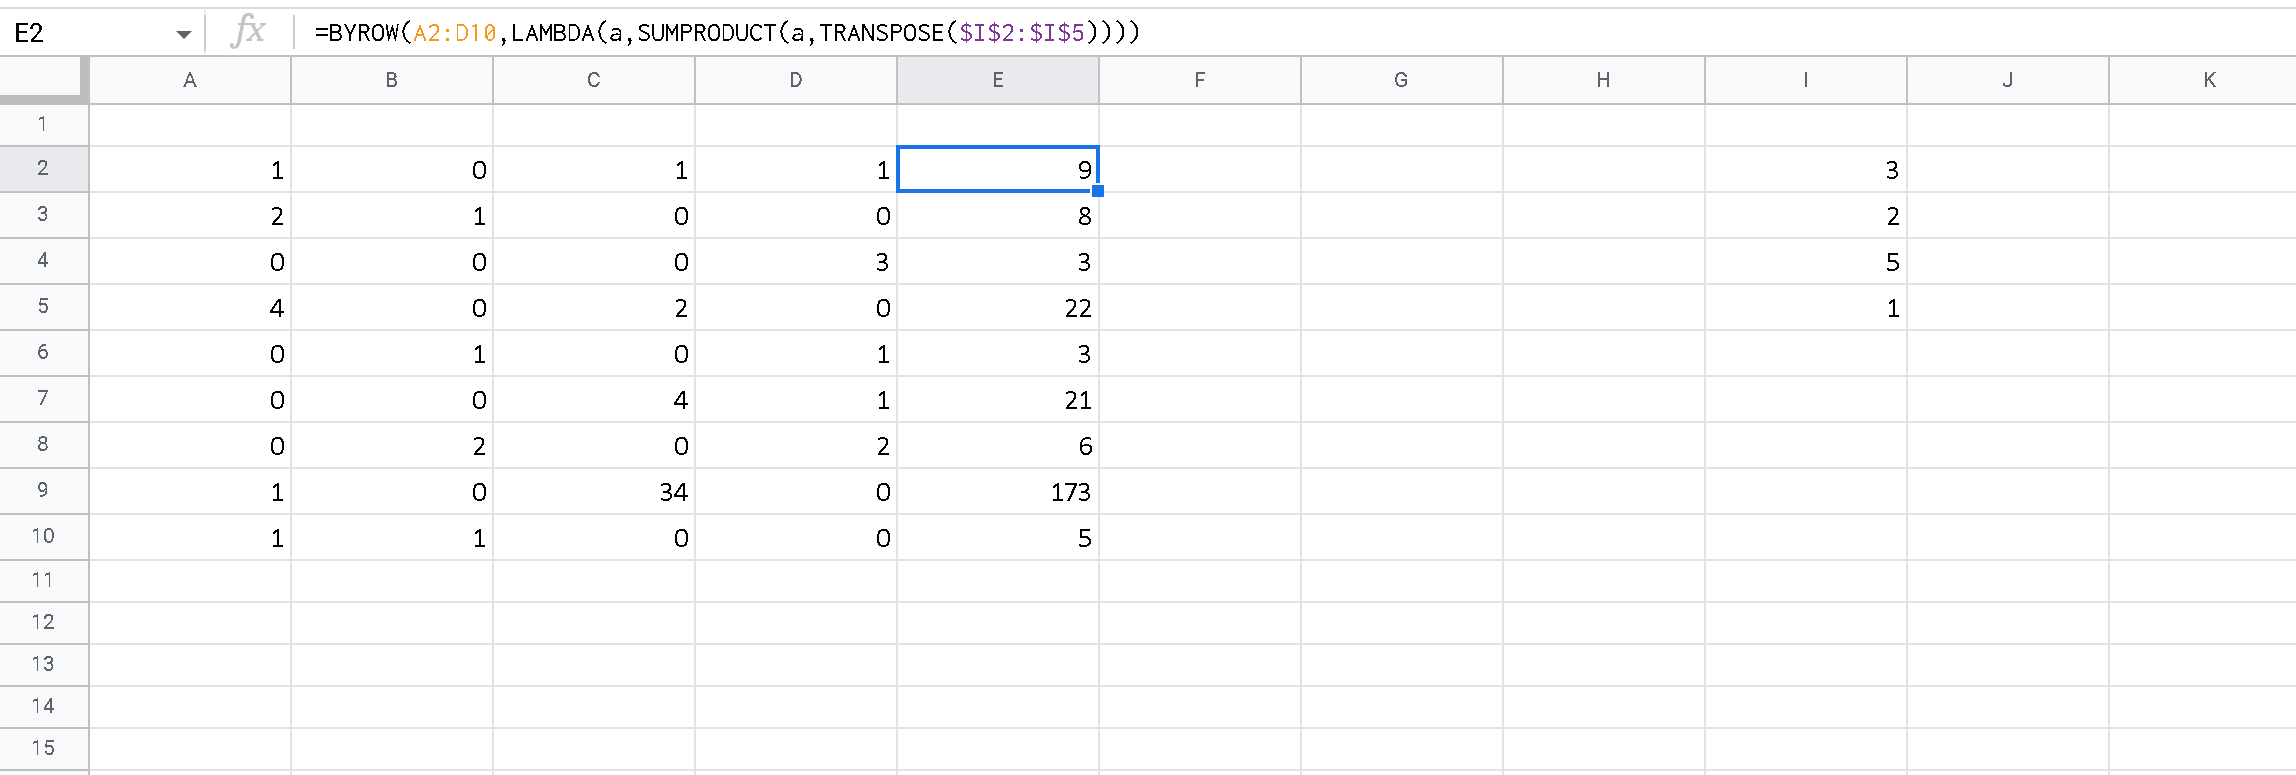Select column E header

coord(998,80)
